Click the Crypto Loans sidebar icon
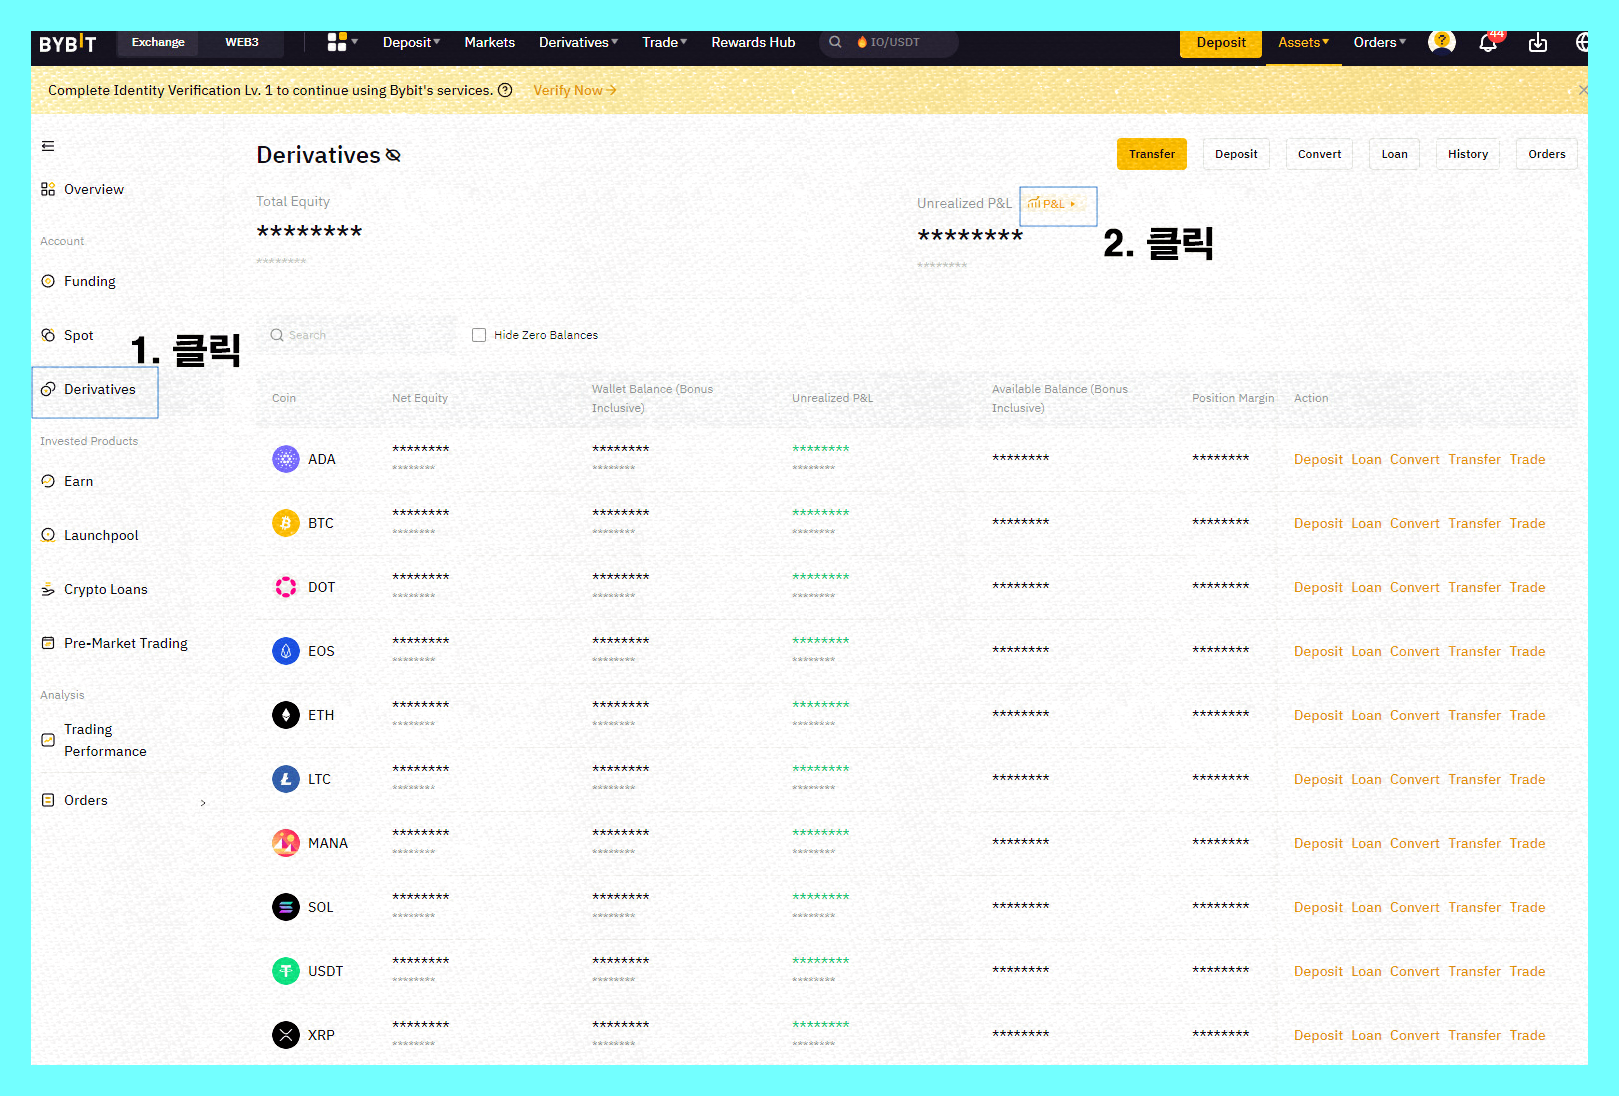1619x1096 pixels. point(48,589)
